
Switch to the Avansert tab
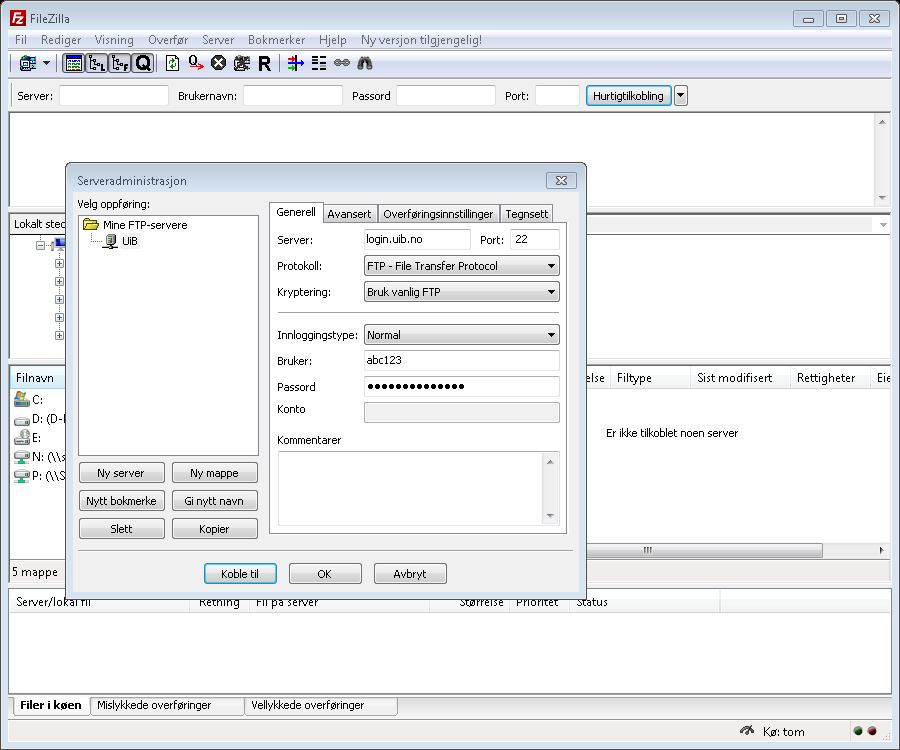click(349, 214)
